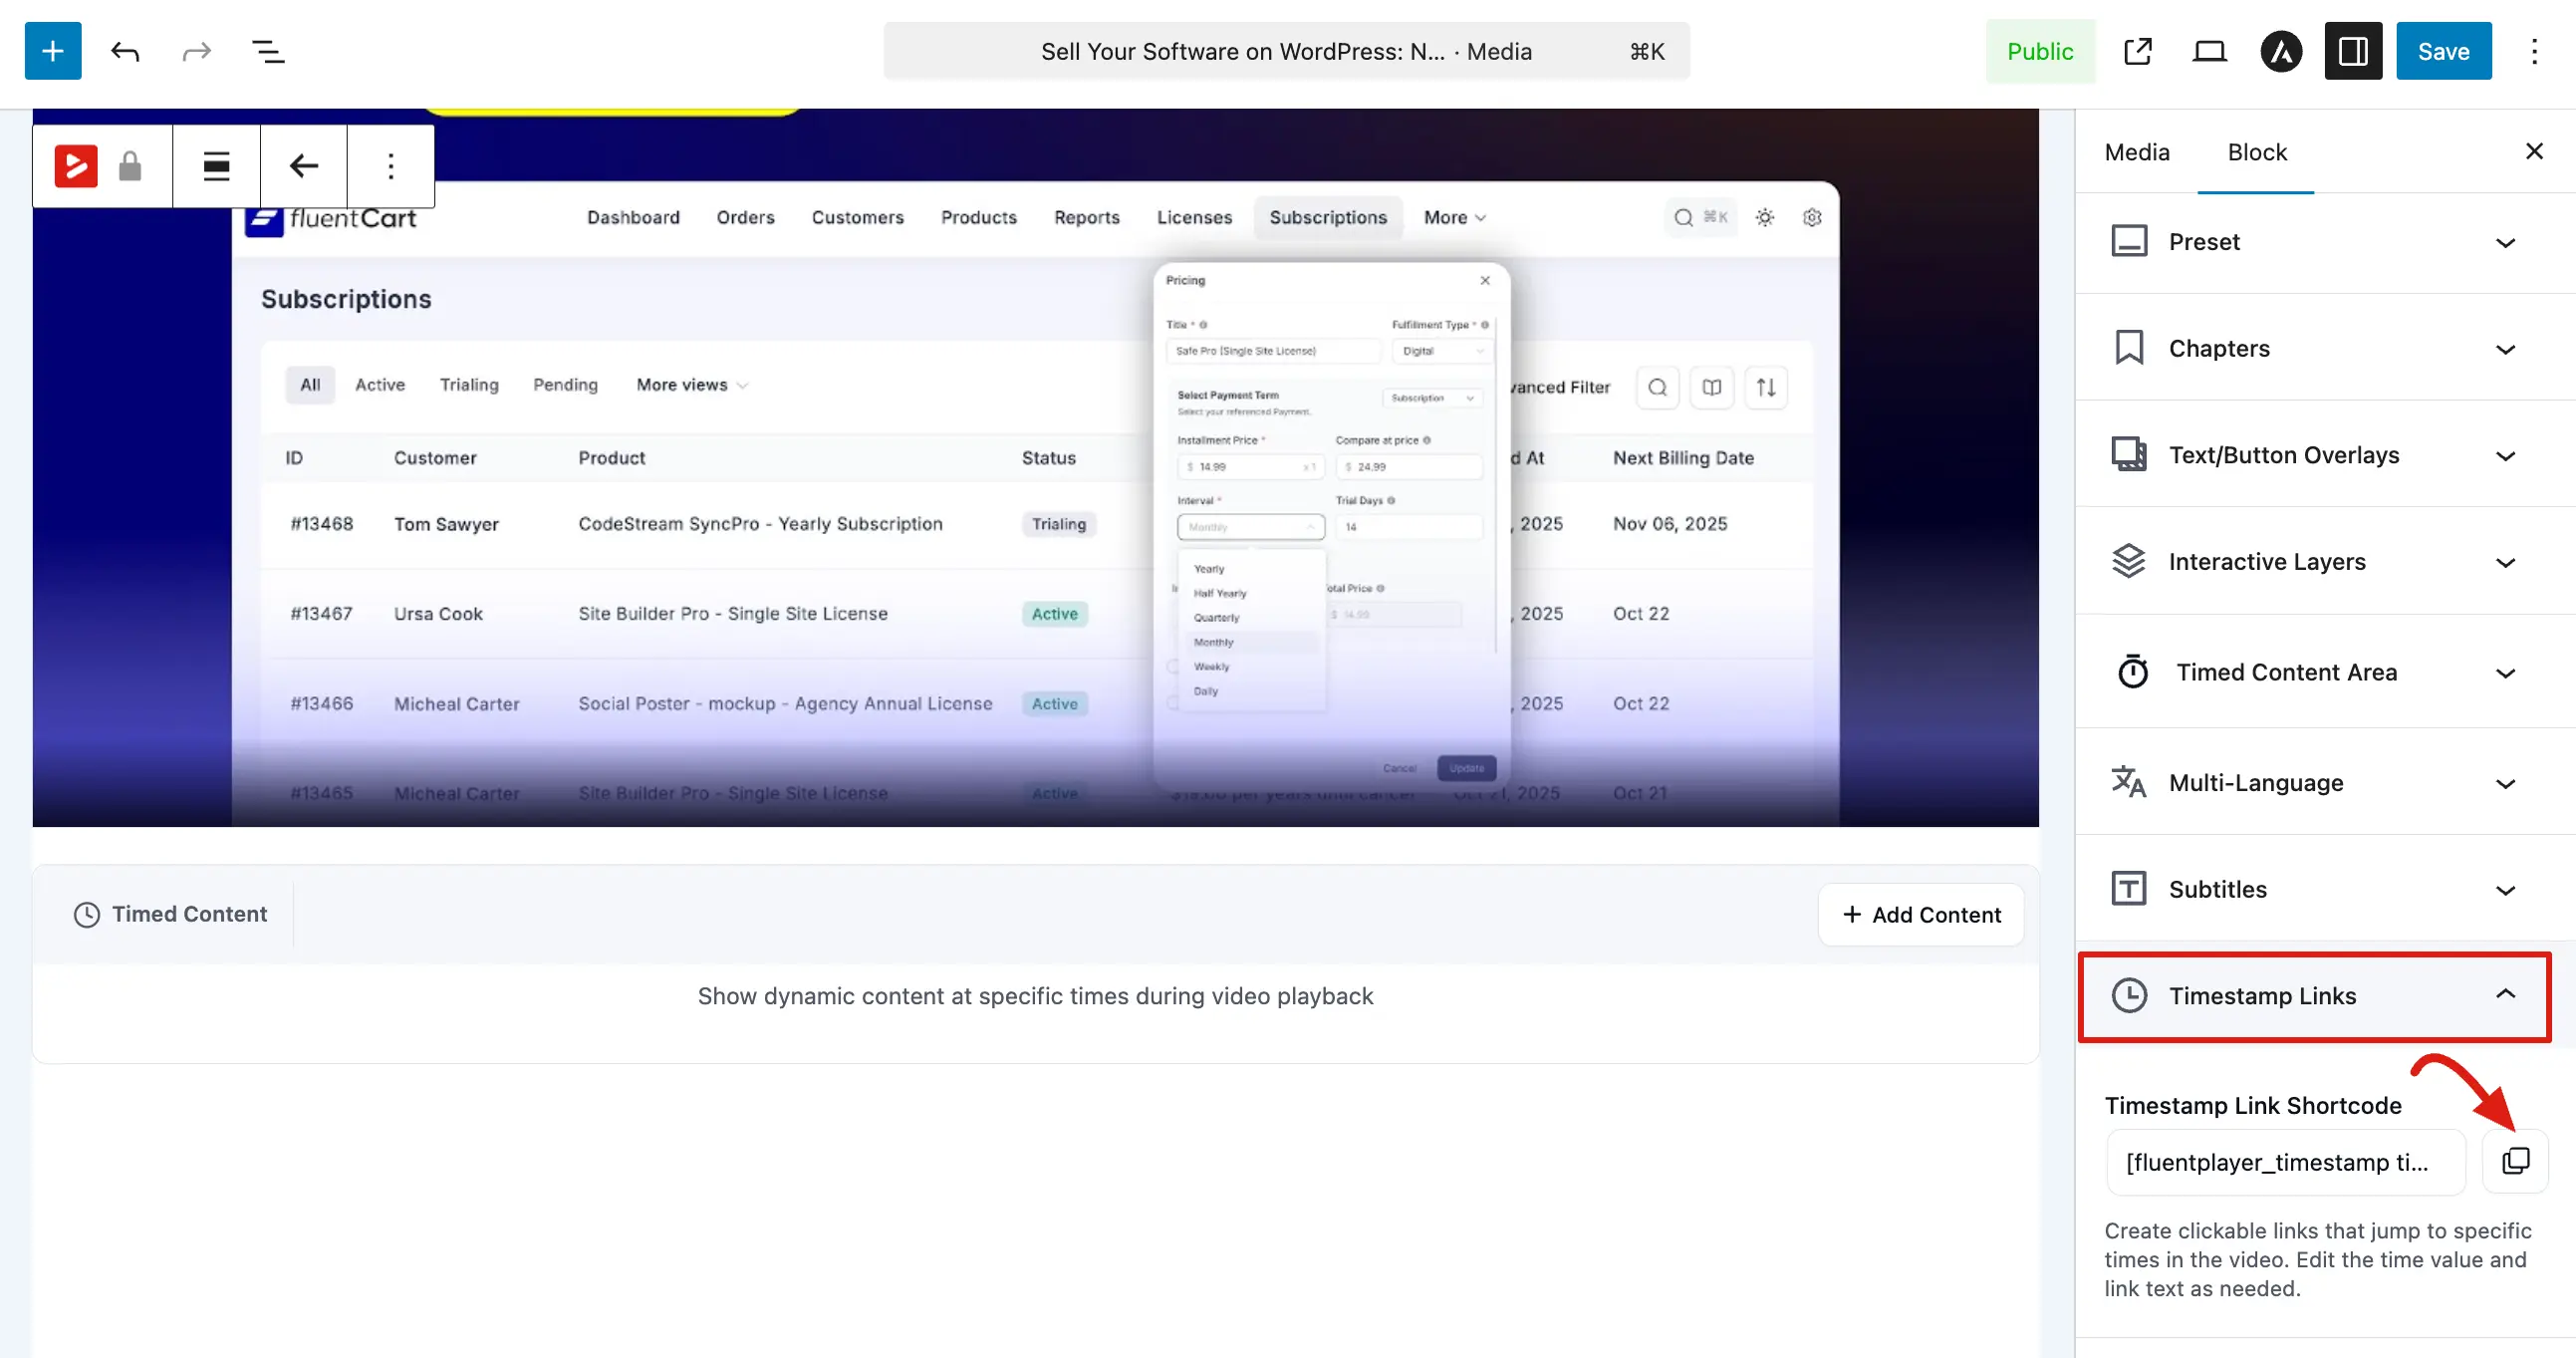Toggle FluentCart light/dark theme sun icon
This screenshot has height=1358, width=2576.
[x=1765, y=217]
